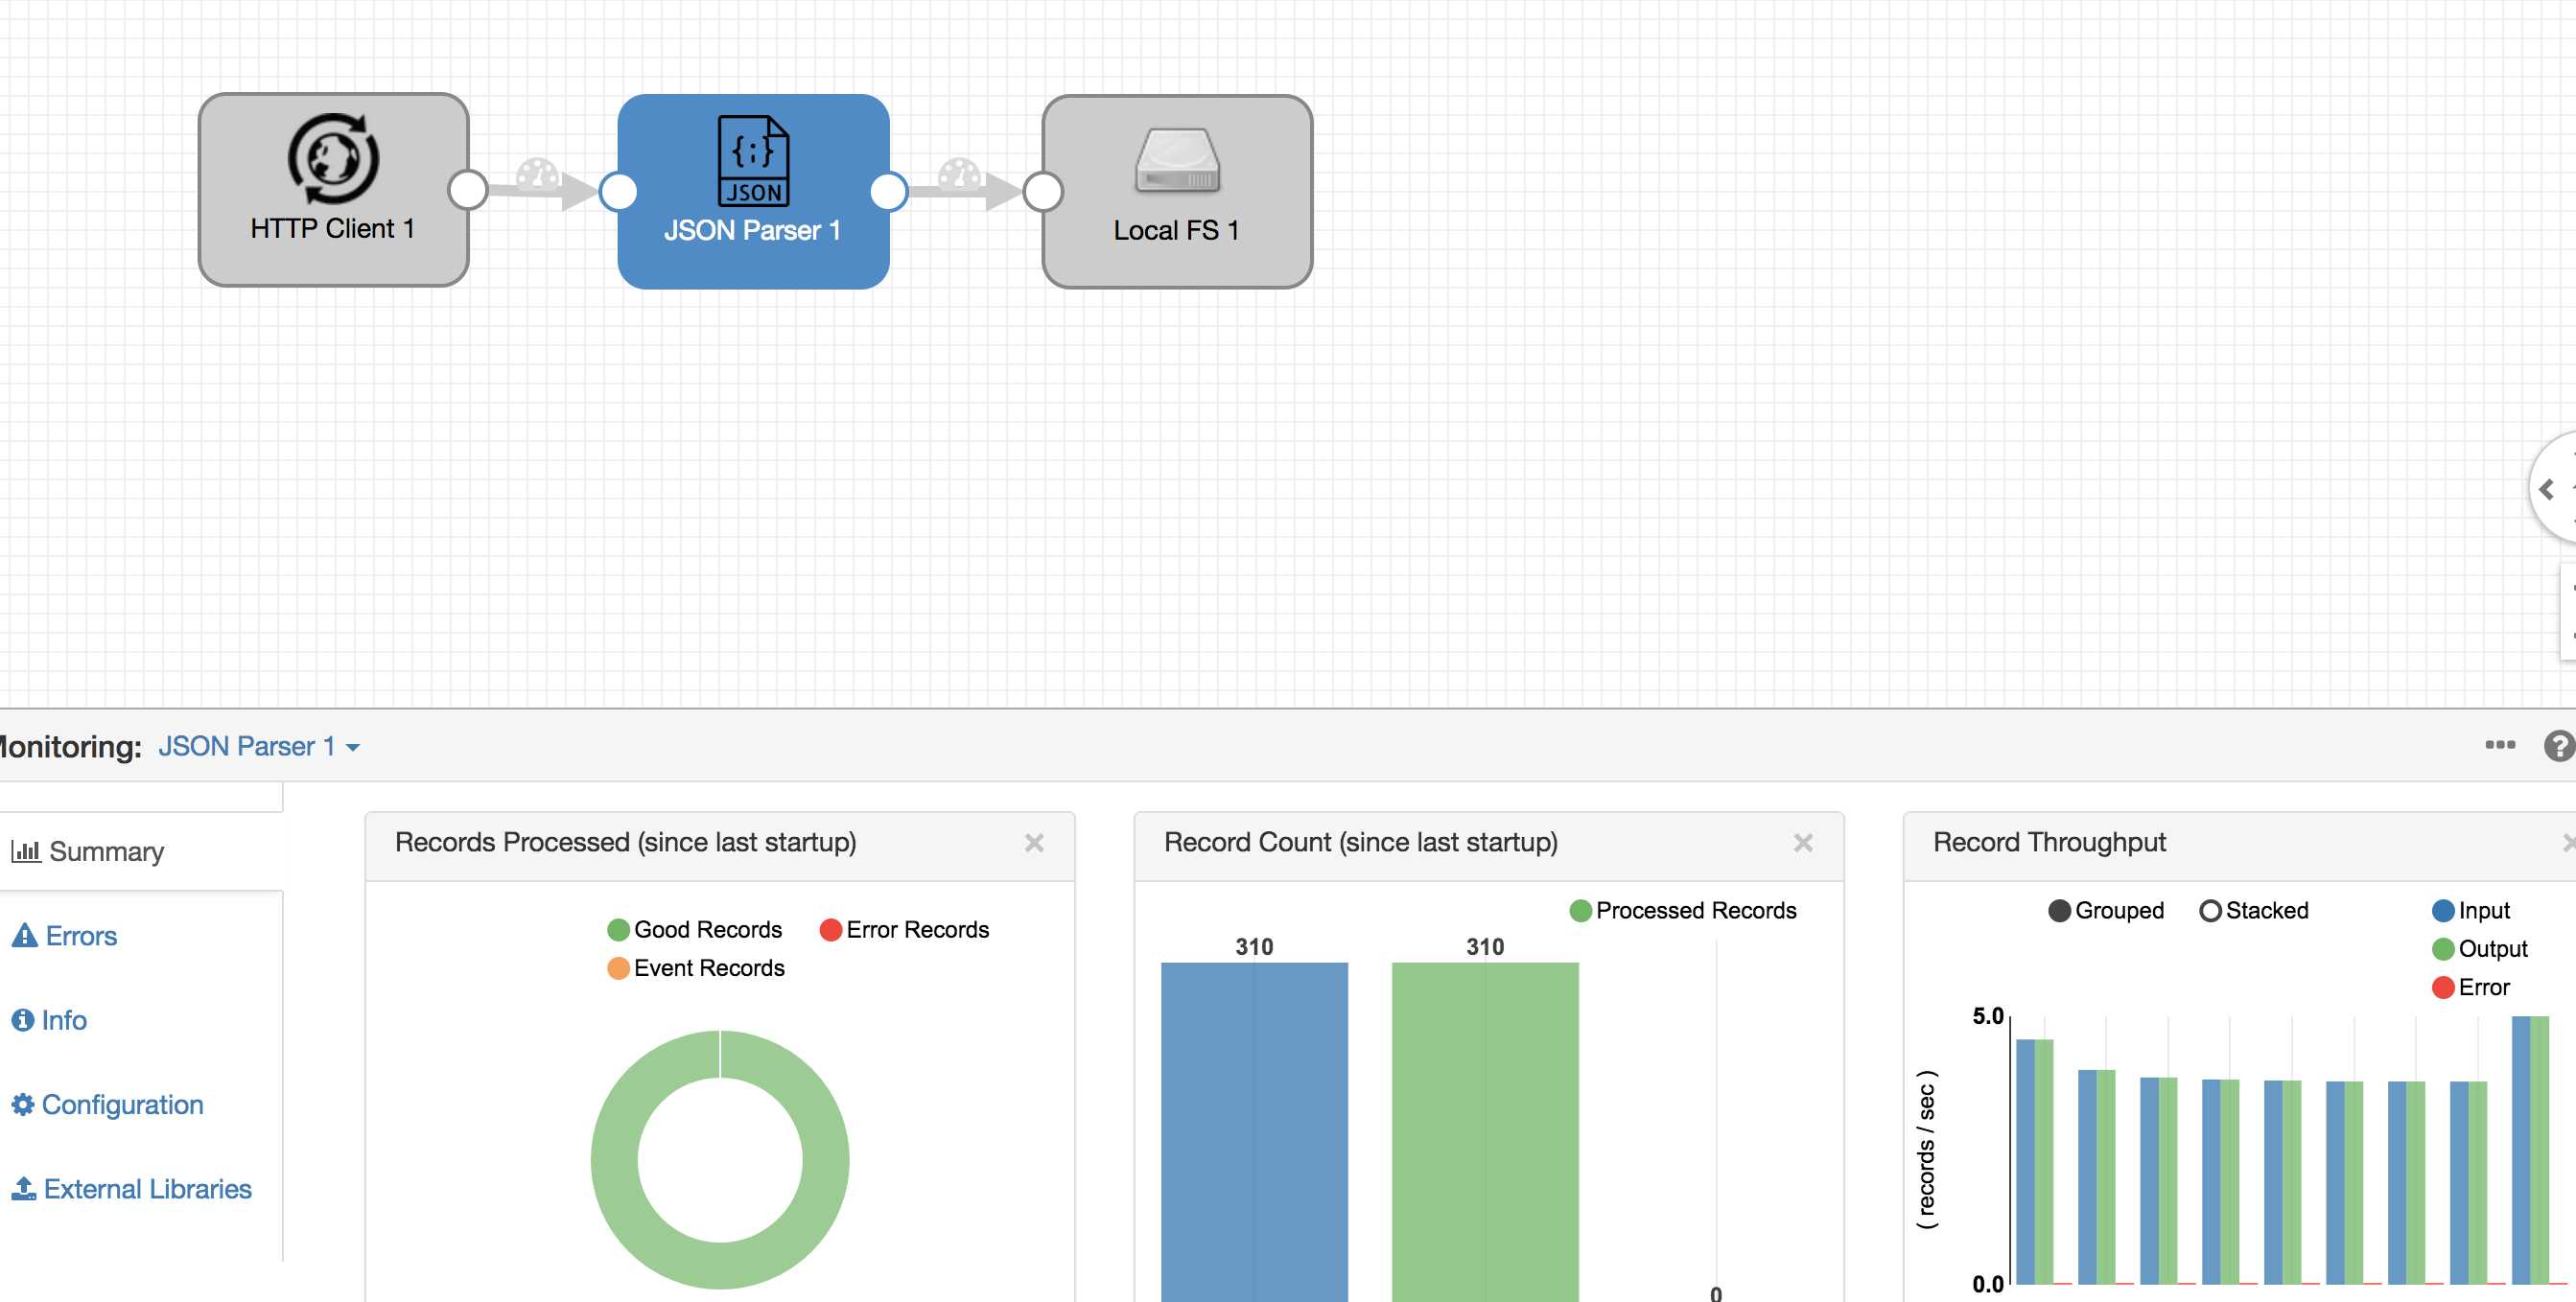The image size is (2576, 1302).
Task: Toggle the Event Records legend item
Action: point(696,967)
